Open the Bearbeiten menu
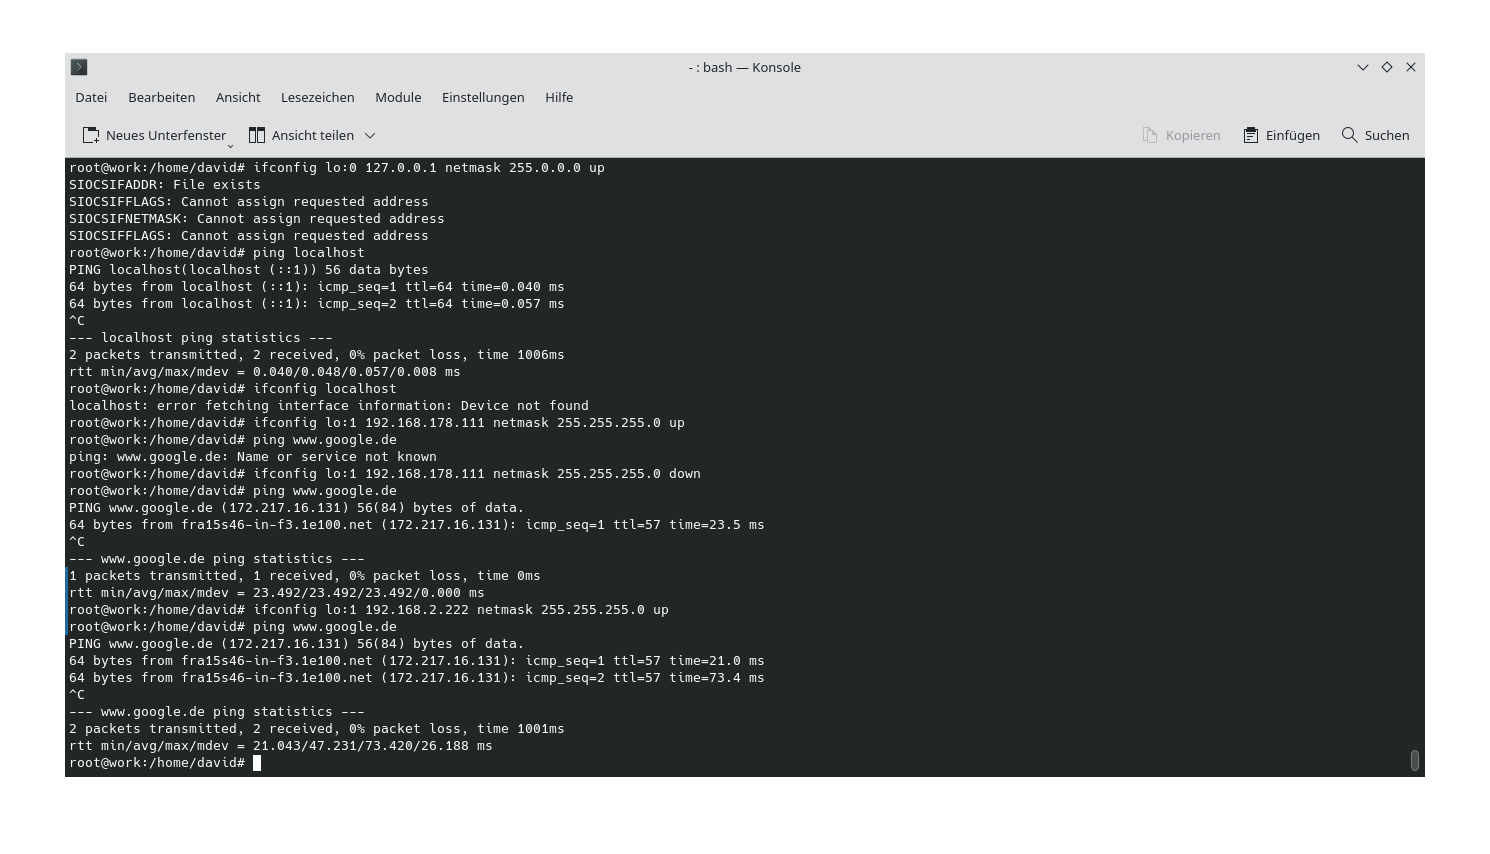The width and height of the screenshot is (1490, 854). (x=161, y=97)
